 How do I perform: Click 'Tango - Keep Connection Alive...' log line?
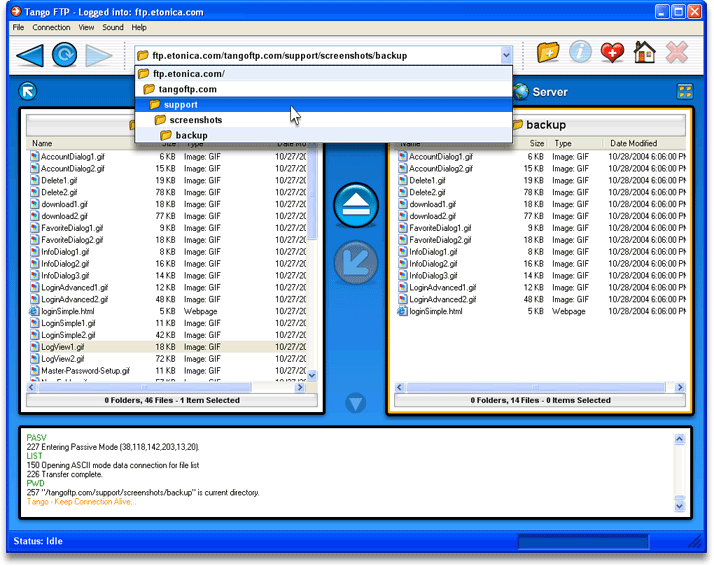pos(82,502)
